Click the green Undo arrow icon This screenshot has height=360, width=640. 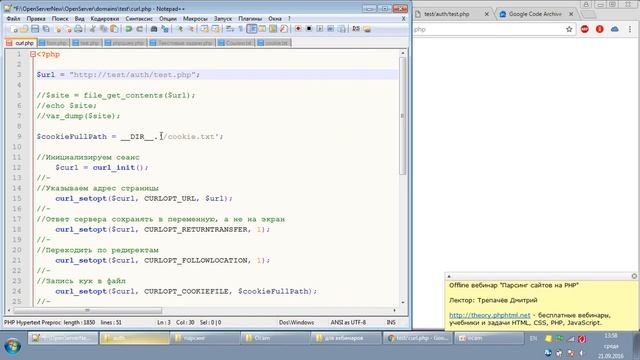coord(129,29)
